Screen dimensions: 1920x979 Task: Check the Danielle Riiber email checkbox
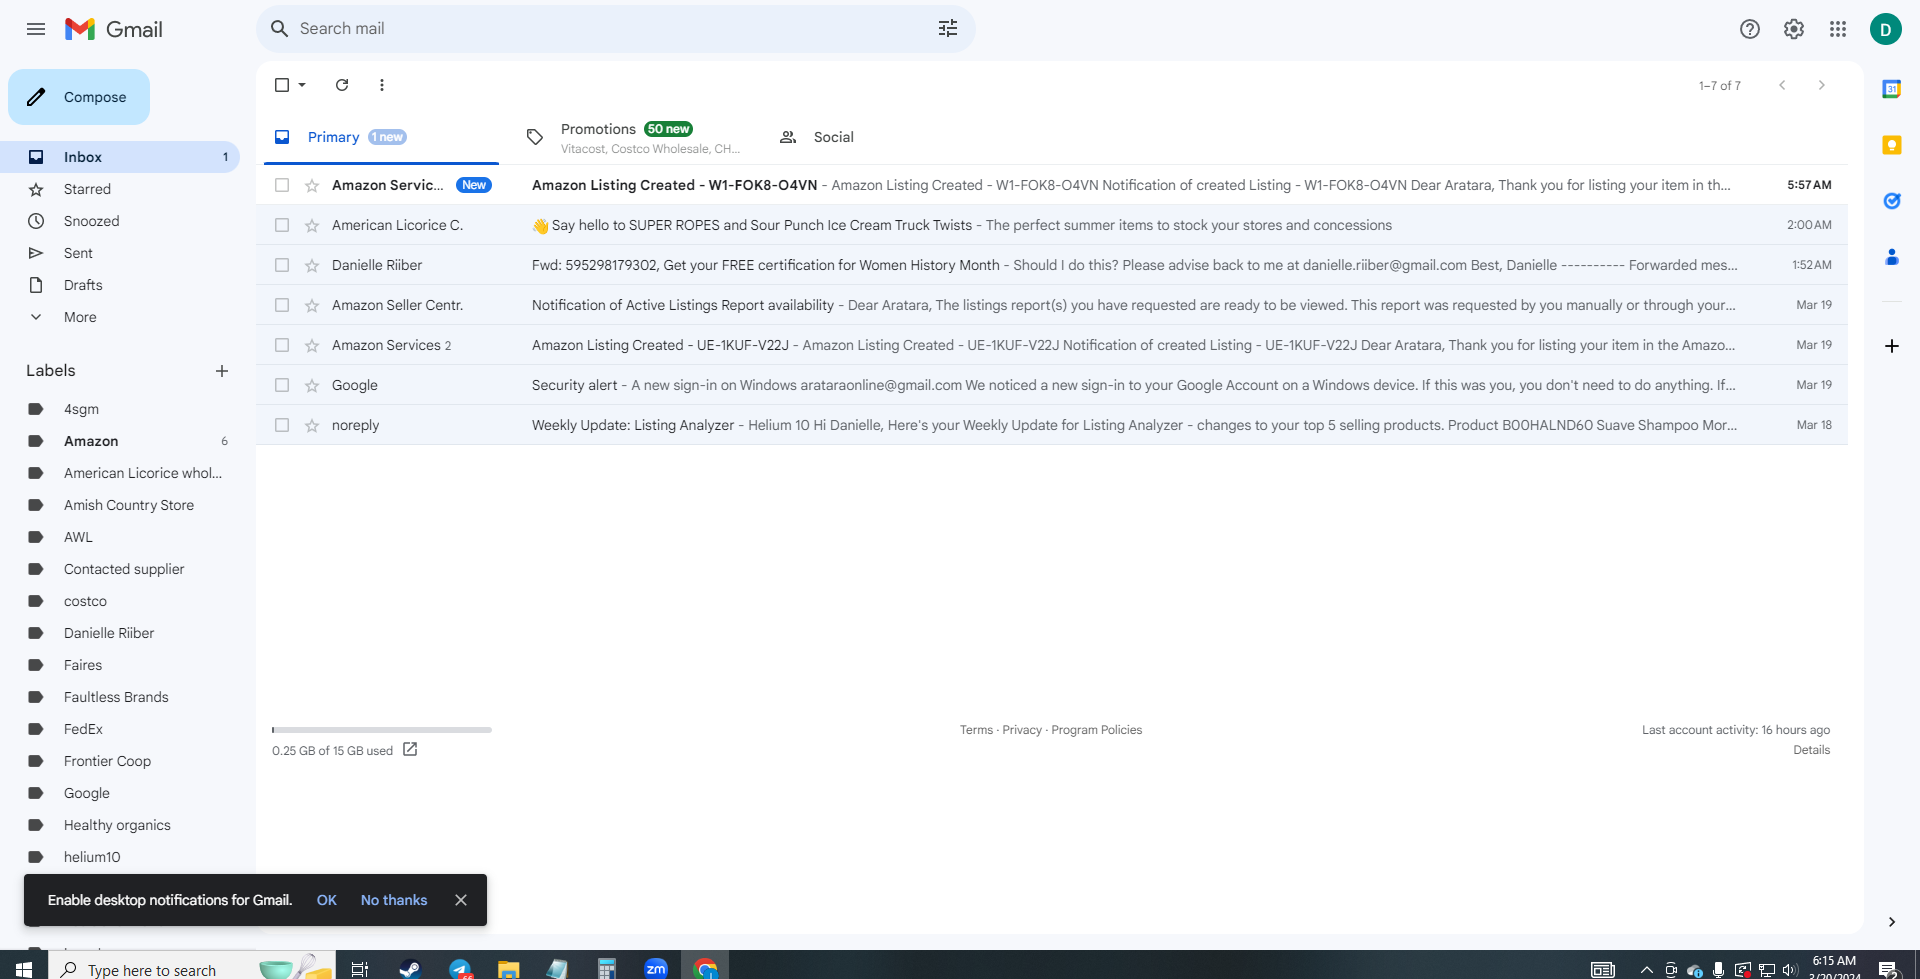pyautogui.click(x=282, y=265)
